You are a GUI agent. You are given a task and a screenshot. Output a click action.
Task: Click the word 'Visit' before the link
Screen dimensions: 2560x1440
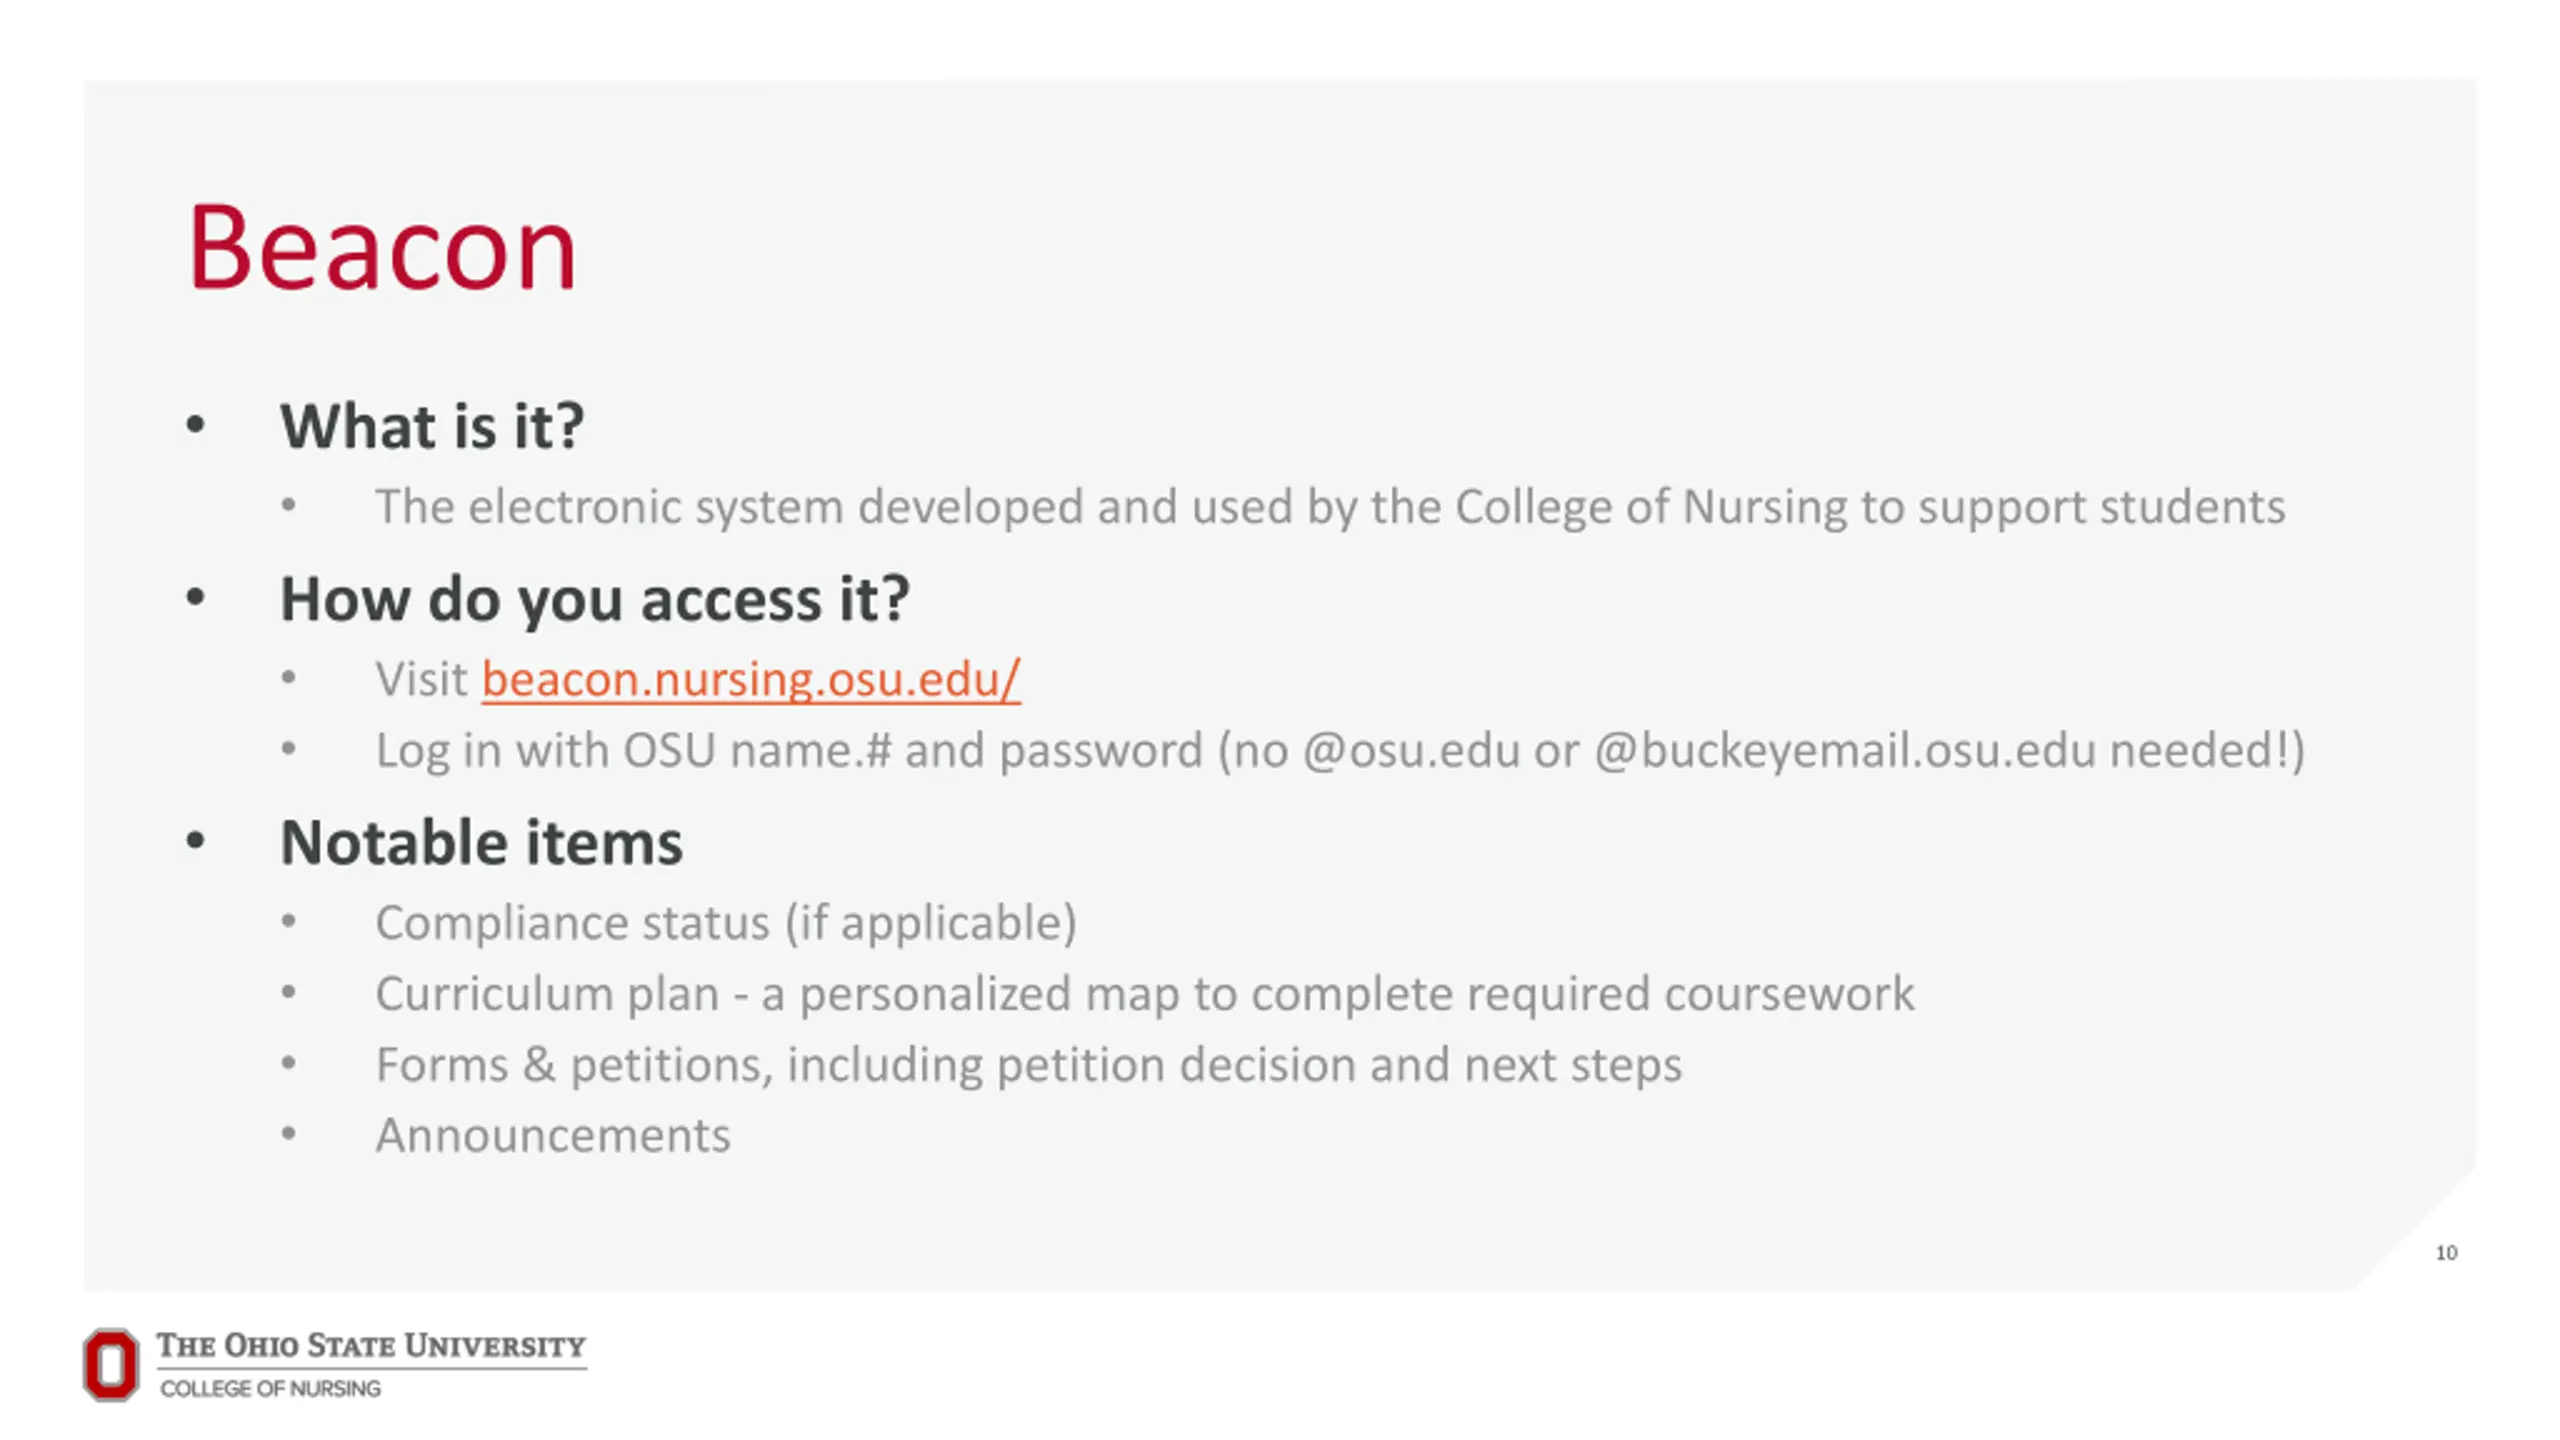point(421,679)
